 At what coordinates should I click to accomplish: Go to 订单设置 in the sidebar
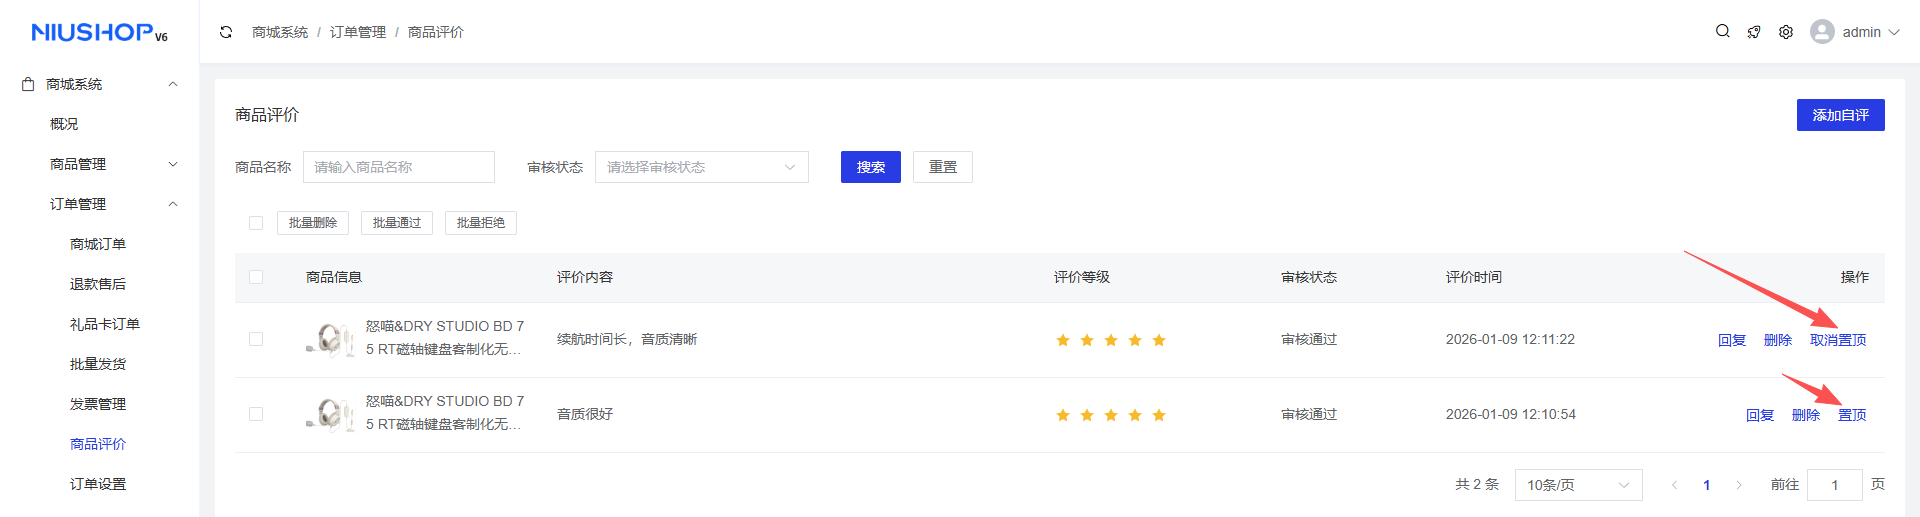coord(98,484)
